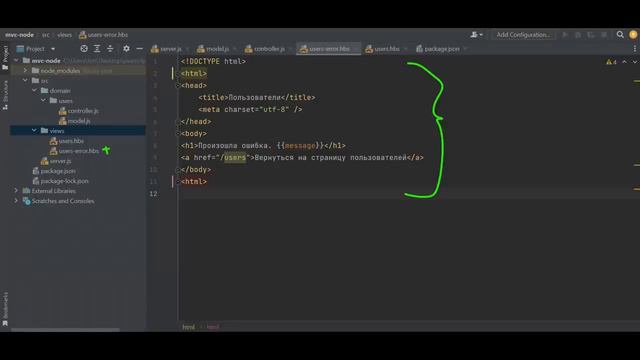Click the Run with Coverage icon

point(591,35)
